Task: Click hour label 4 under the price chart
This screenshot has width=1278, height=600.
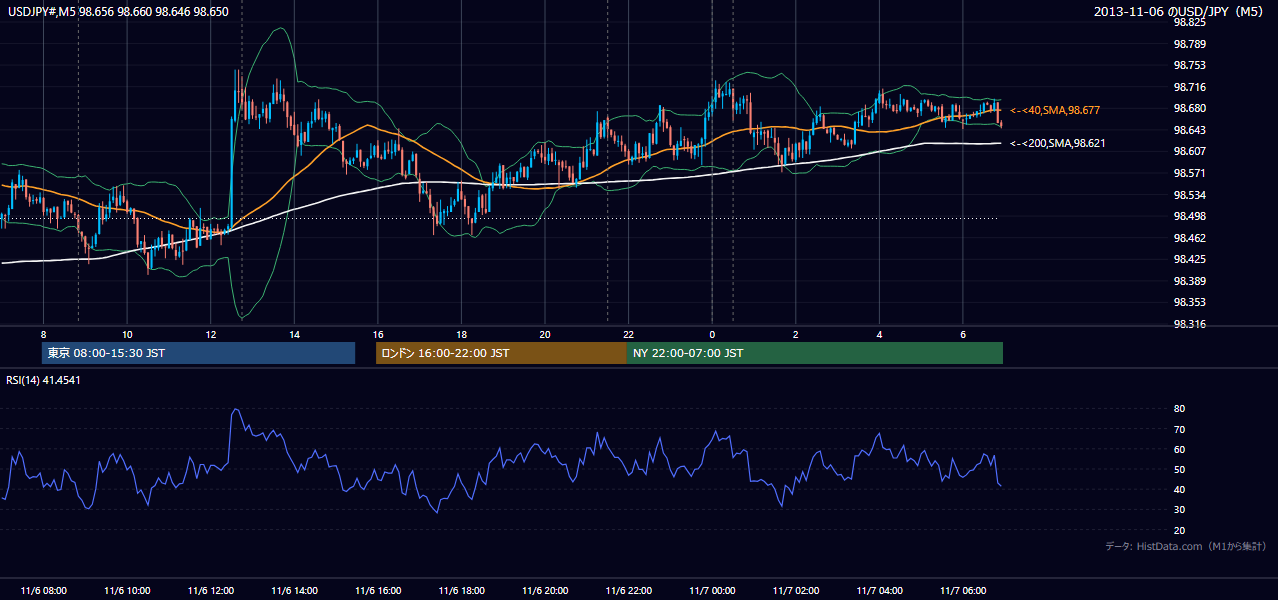Action: pyautogui.click(x=879, y=334)
